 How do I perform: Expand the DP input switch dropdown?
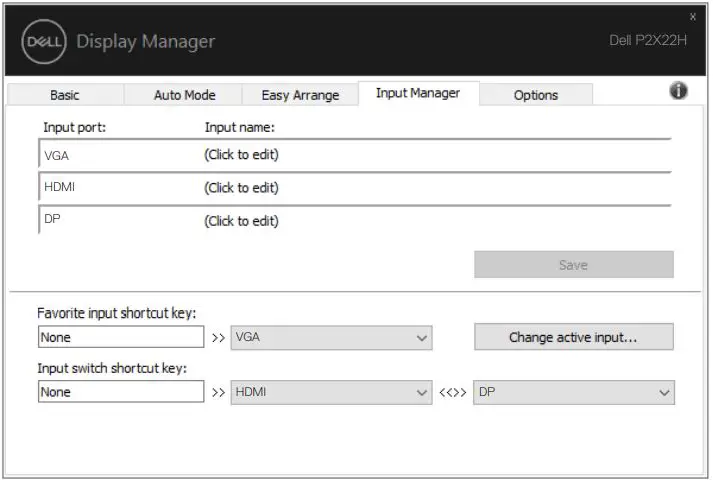coord(574,392)
